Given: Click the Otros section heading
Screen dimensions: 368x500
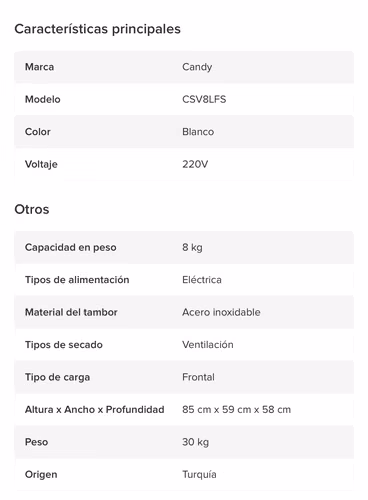Looking at the screenshot, I should coord(32,209).
